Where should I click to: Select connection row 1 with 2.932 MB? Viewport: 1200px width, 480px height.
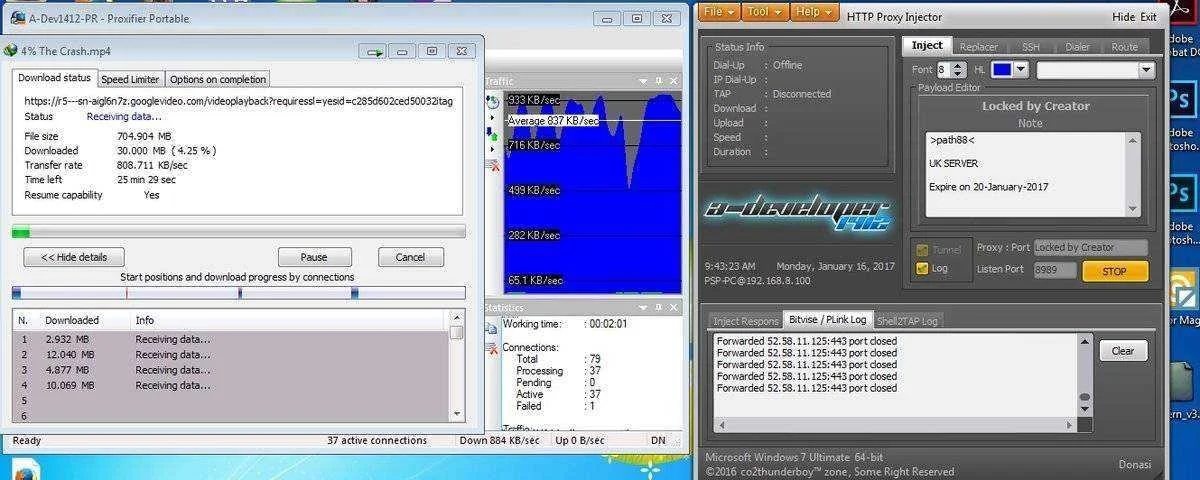(230, 339)
